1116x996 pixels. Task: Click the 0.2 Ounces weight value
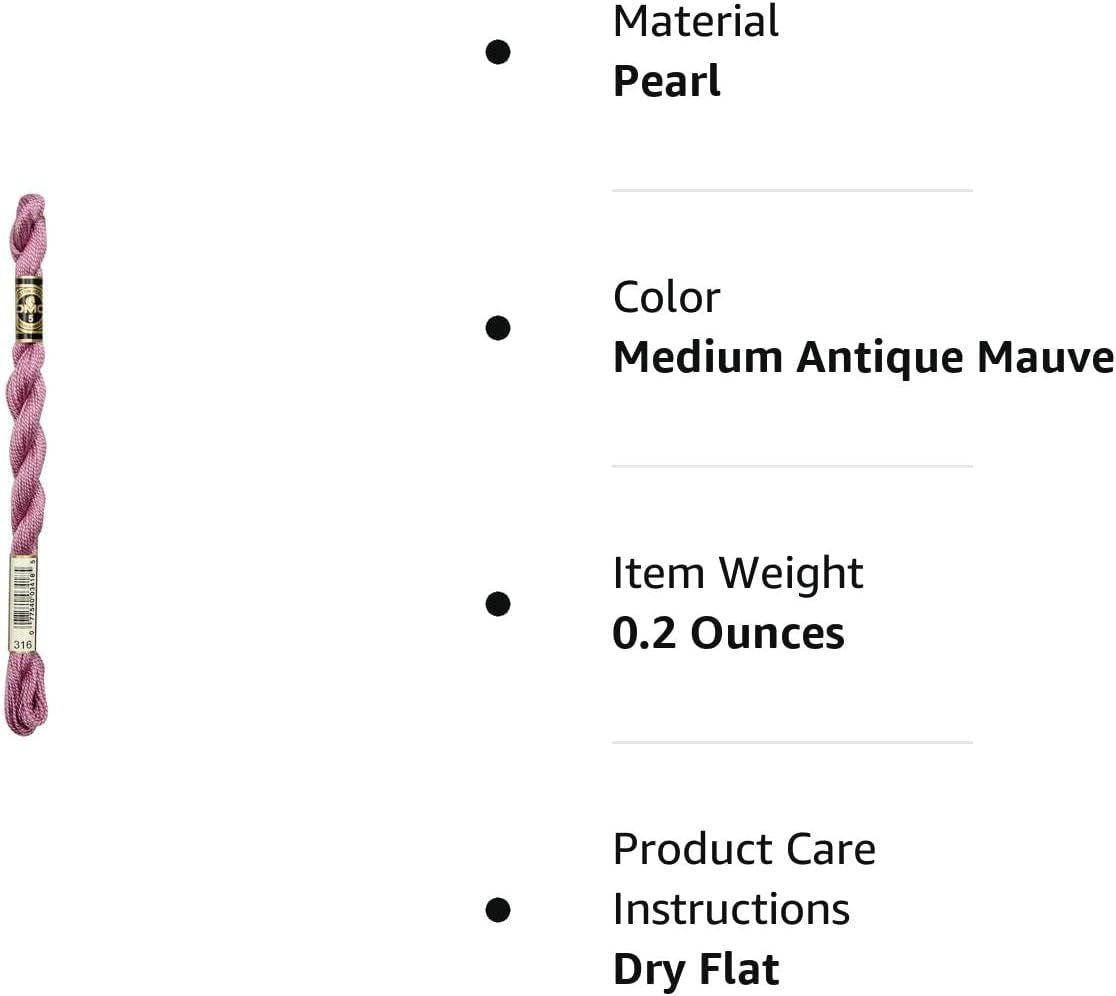pyautogui.click(x=728, y=633)
